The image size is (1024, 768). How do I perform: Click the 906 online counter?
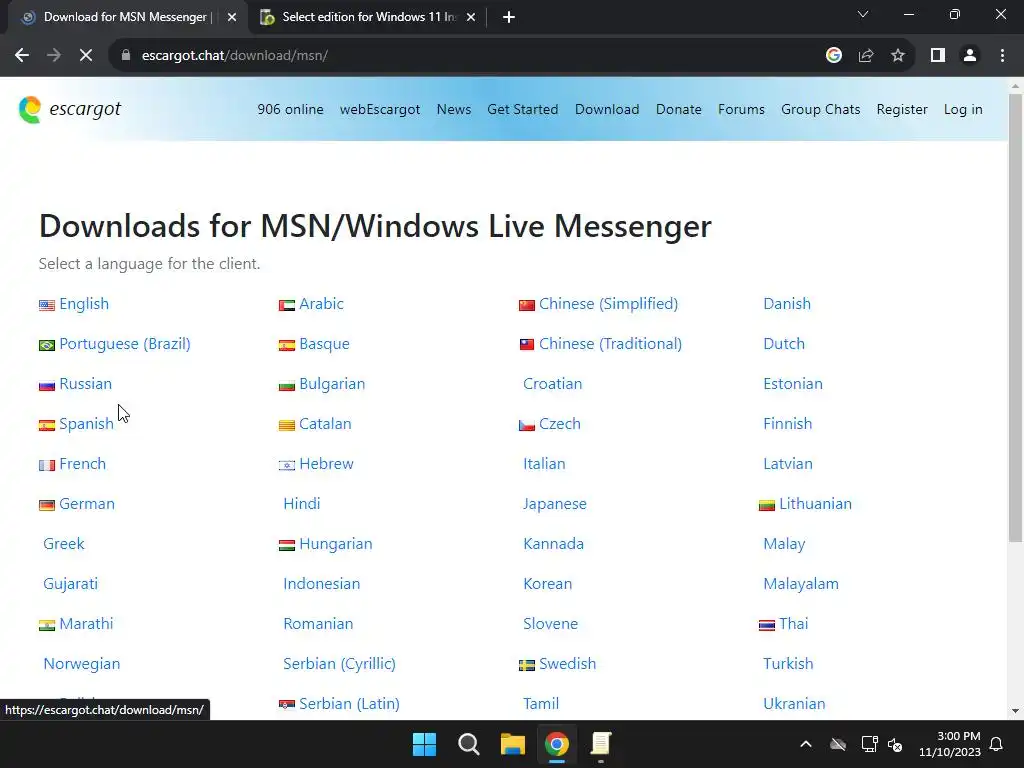[x=290, y=110]
